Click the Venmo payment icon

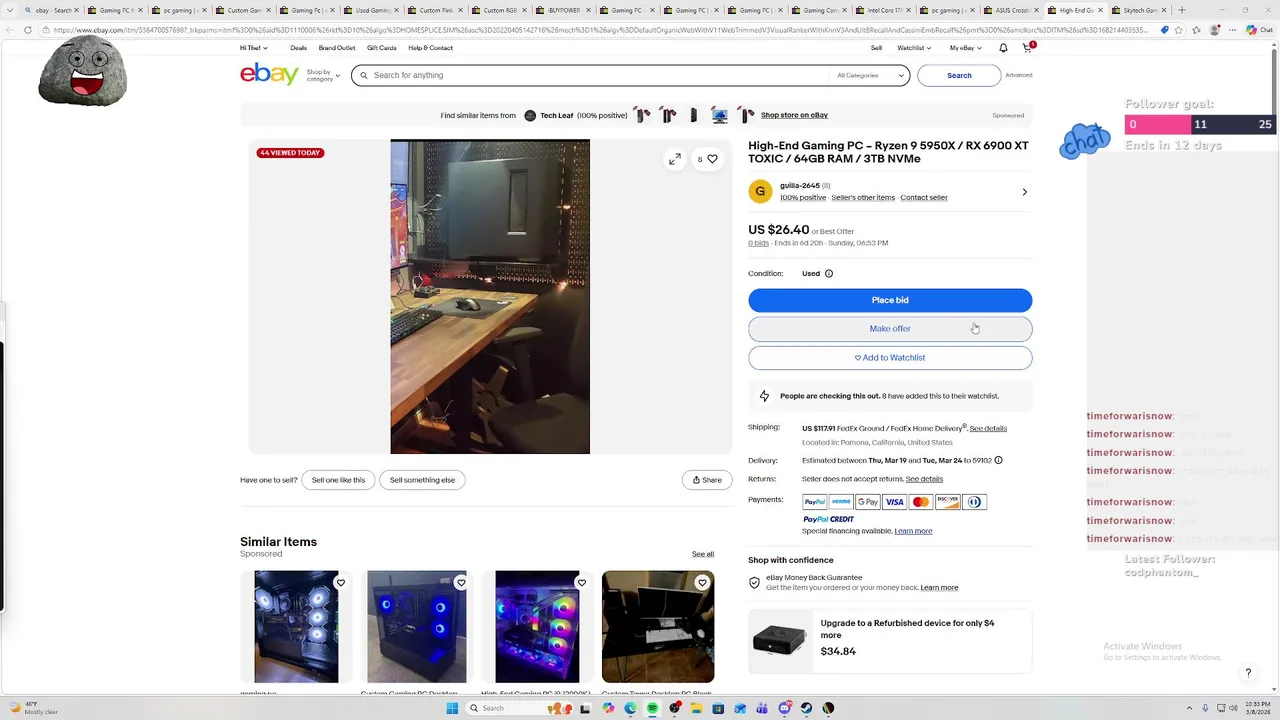click(x=841, y=502)
